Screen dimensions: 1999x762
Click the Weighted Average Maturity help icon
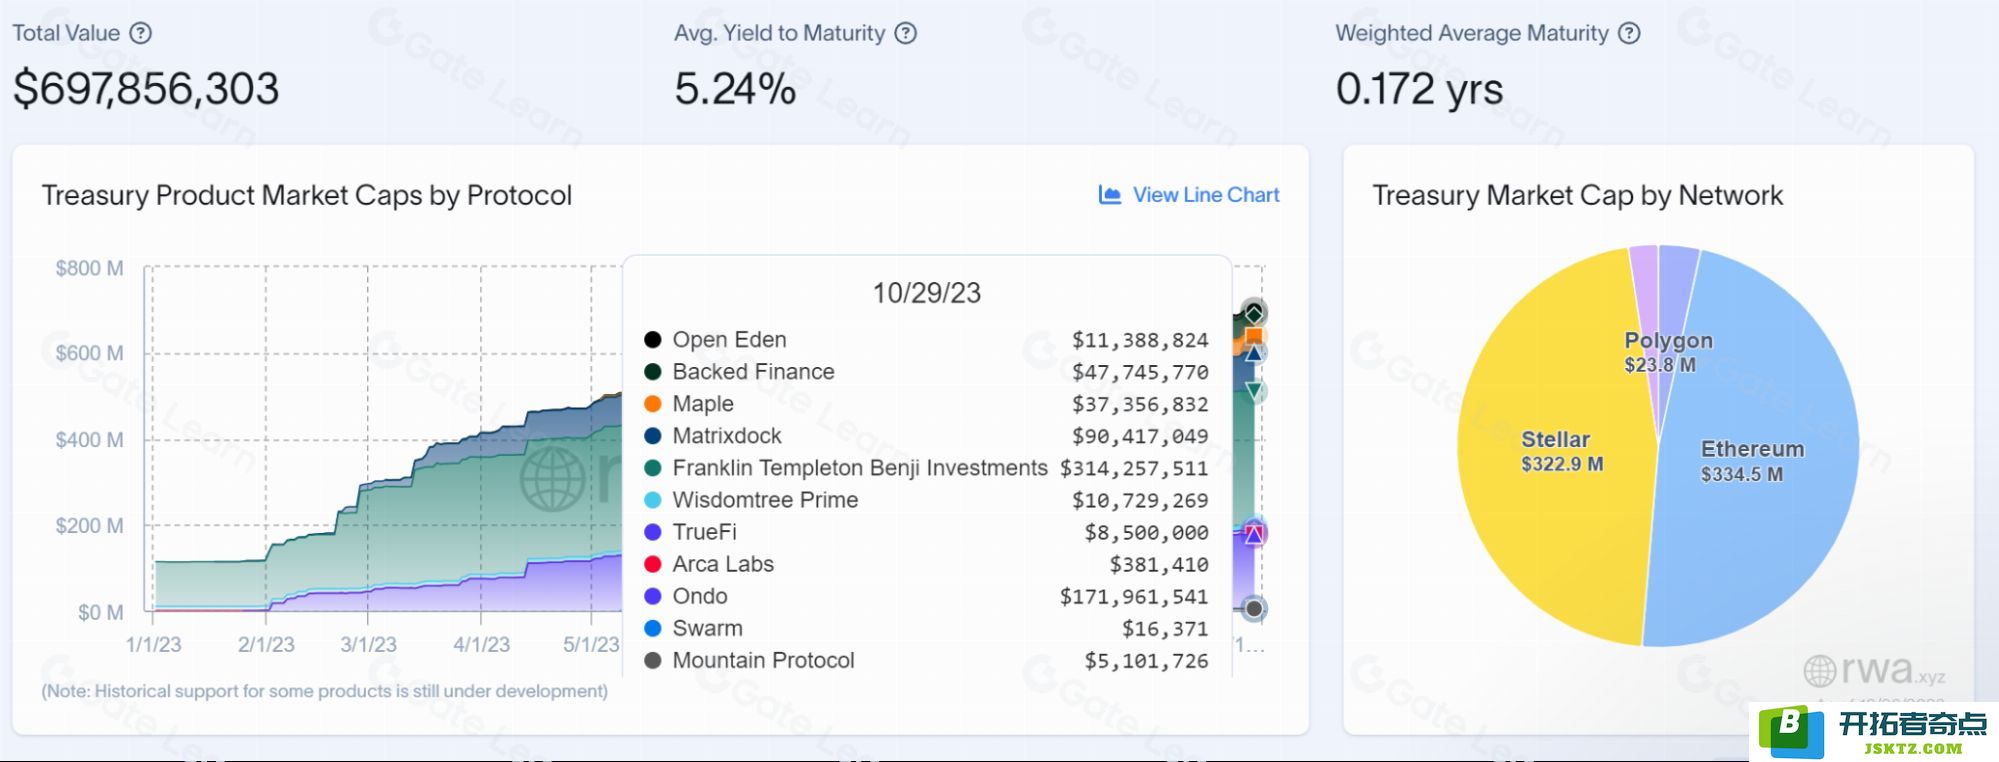coord(1630,33)
